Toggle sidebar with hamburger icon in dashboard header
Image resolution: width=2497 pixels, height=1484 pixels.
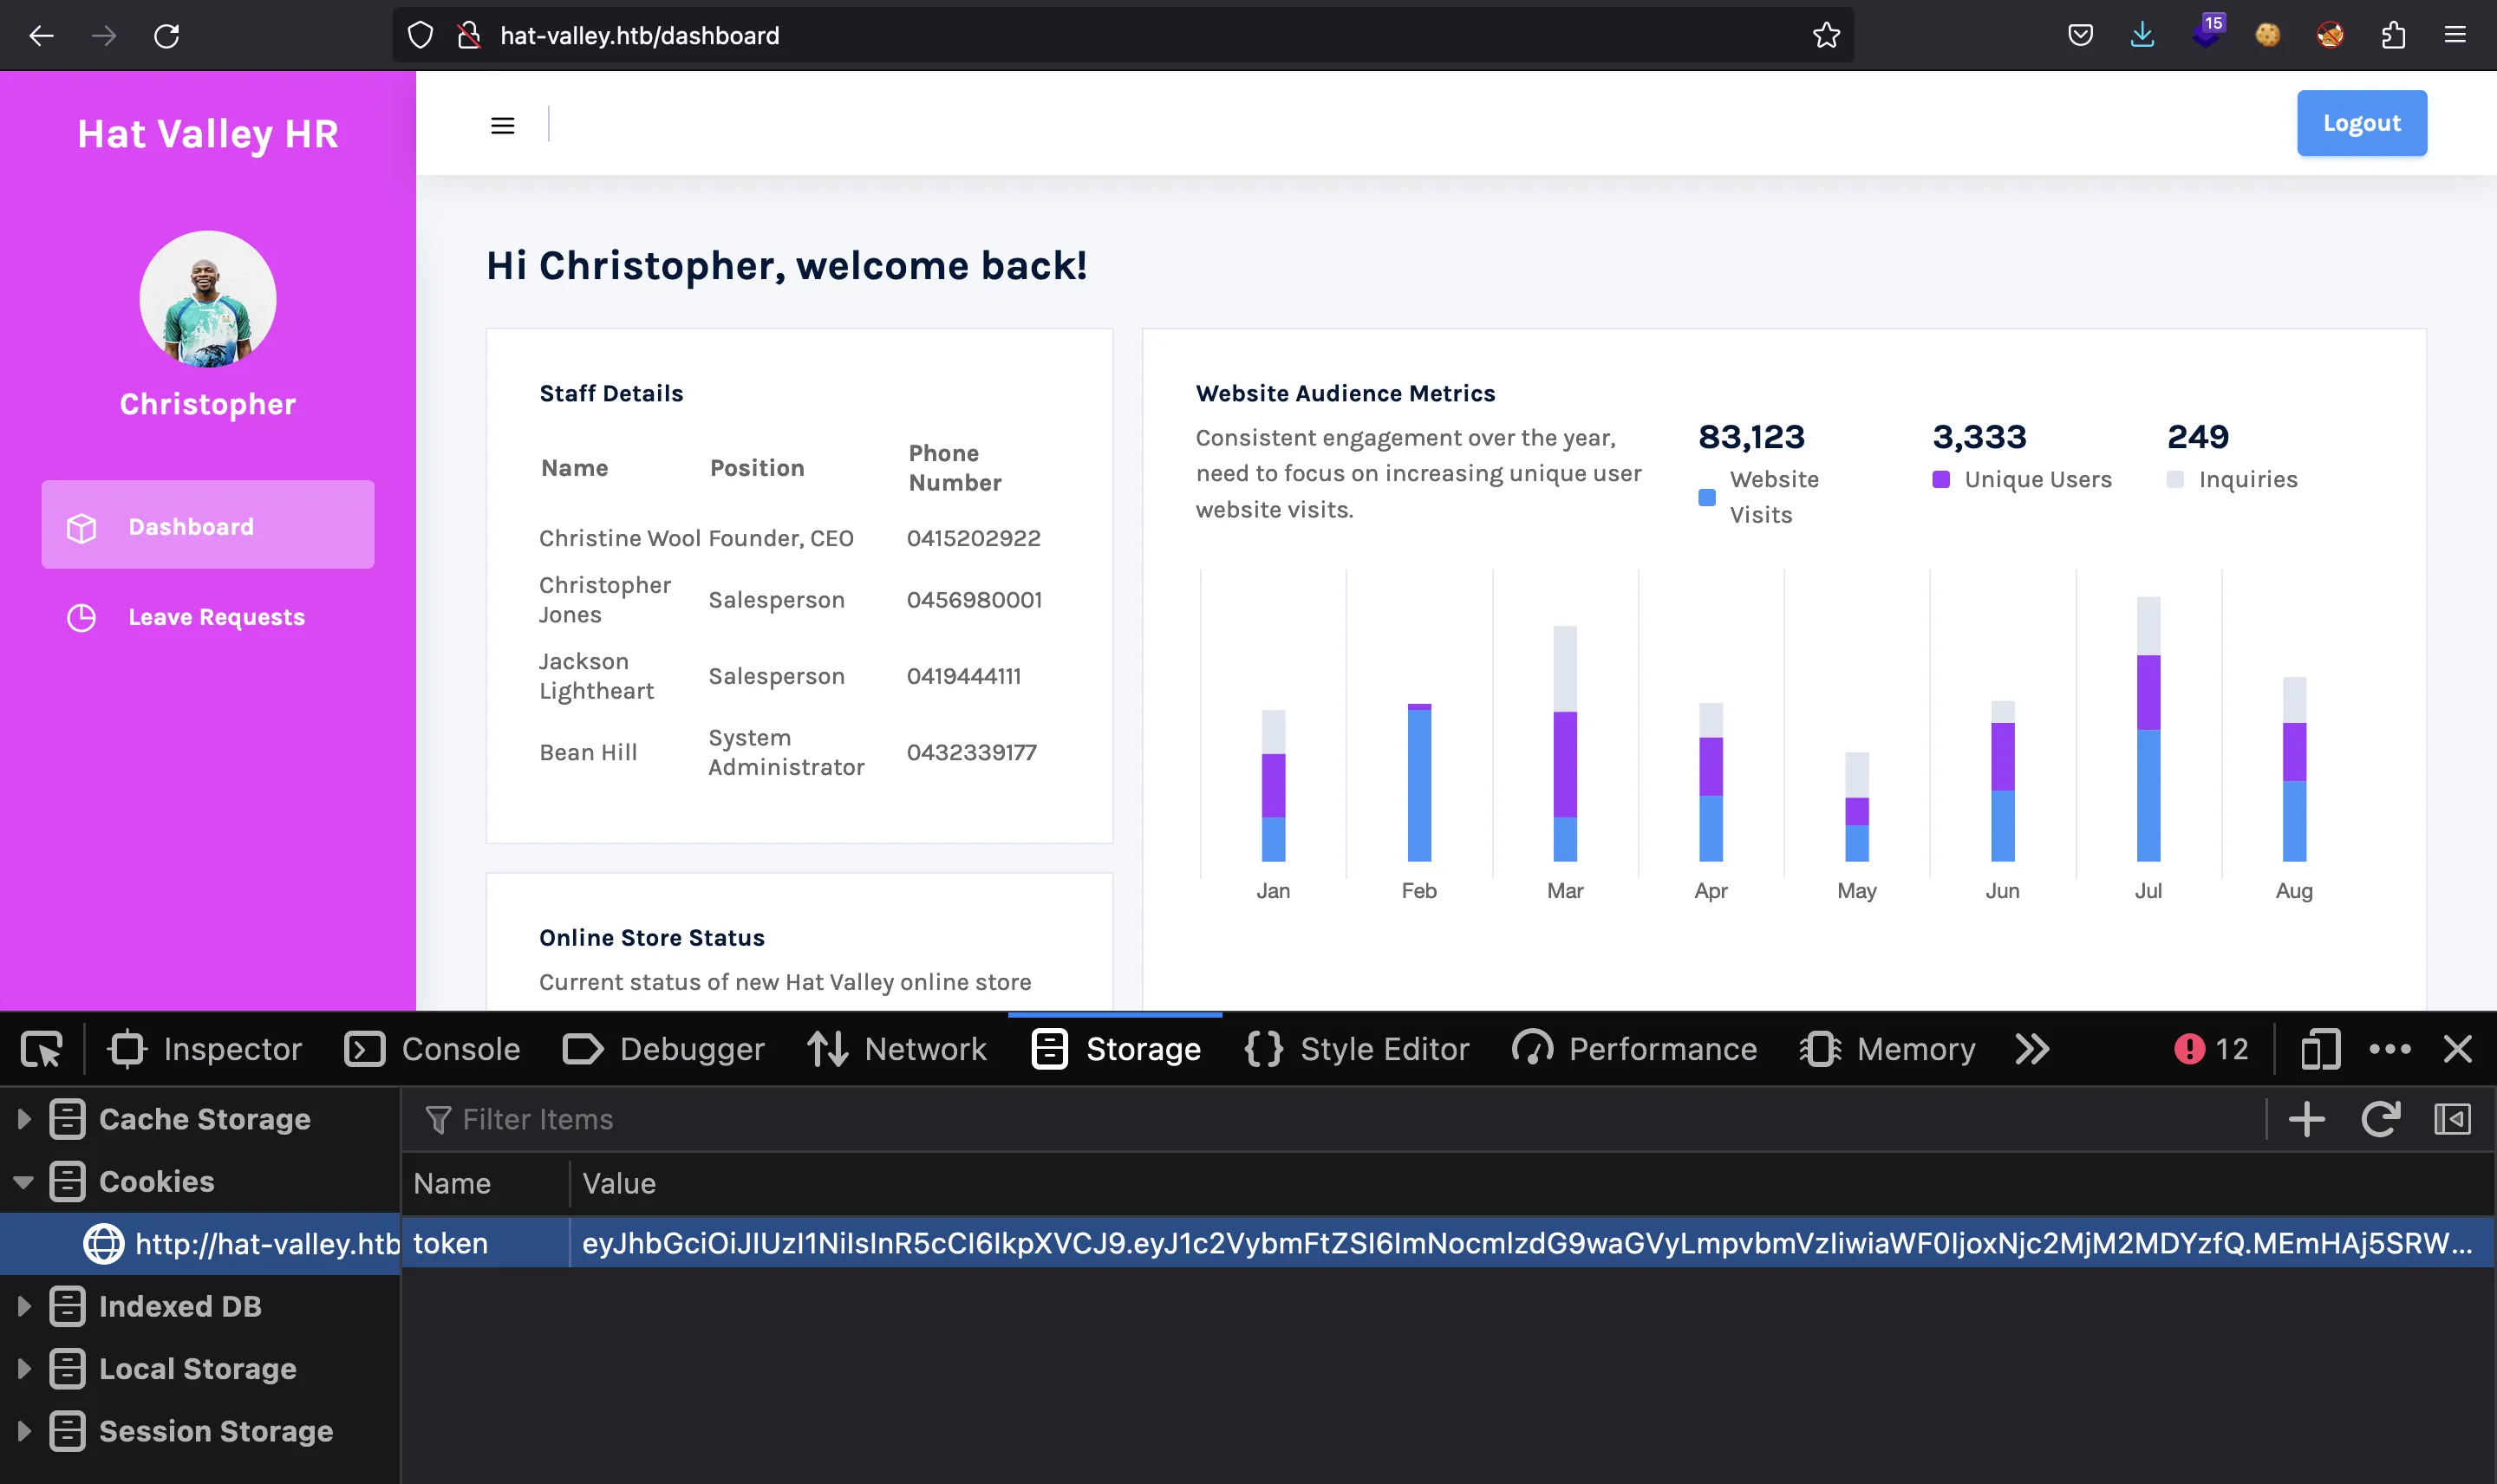click(x=503, y=125)
